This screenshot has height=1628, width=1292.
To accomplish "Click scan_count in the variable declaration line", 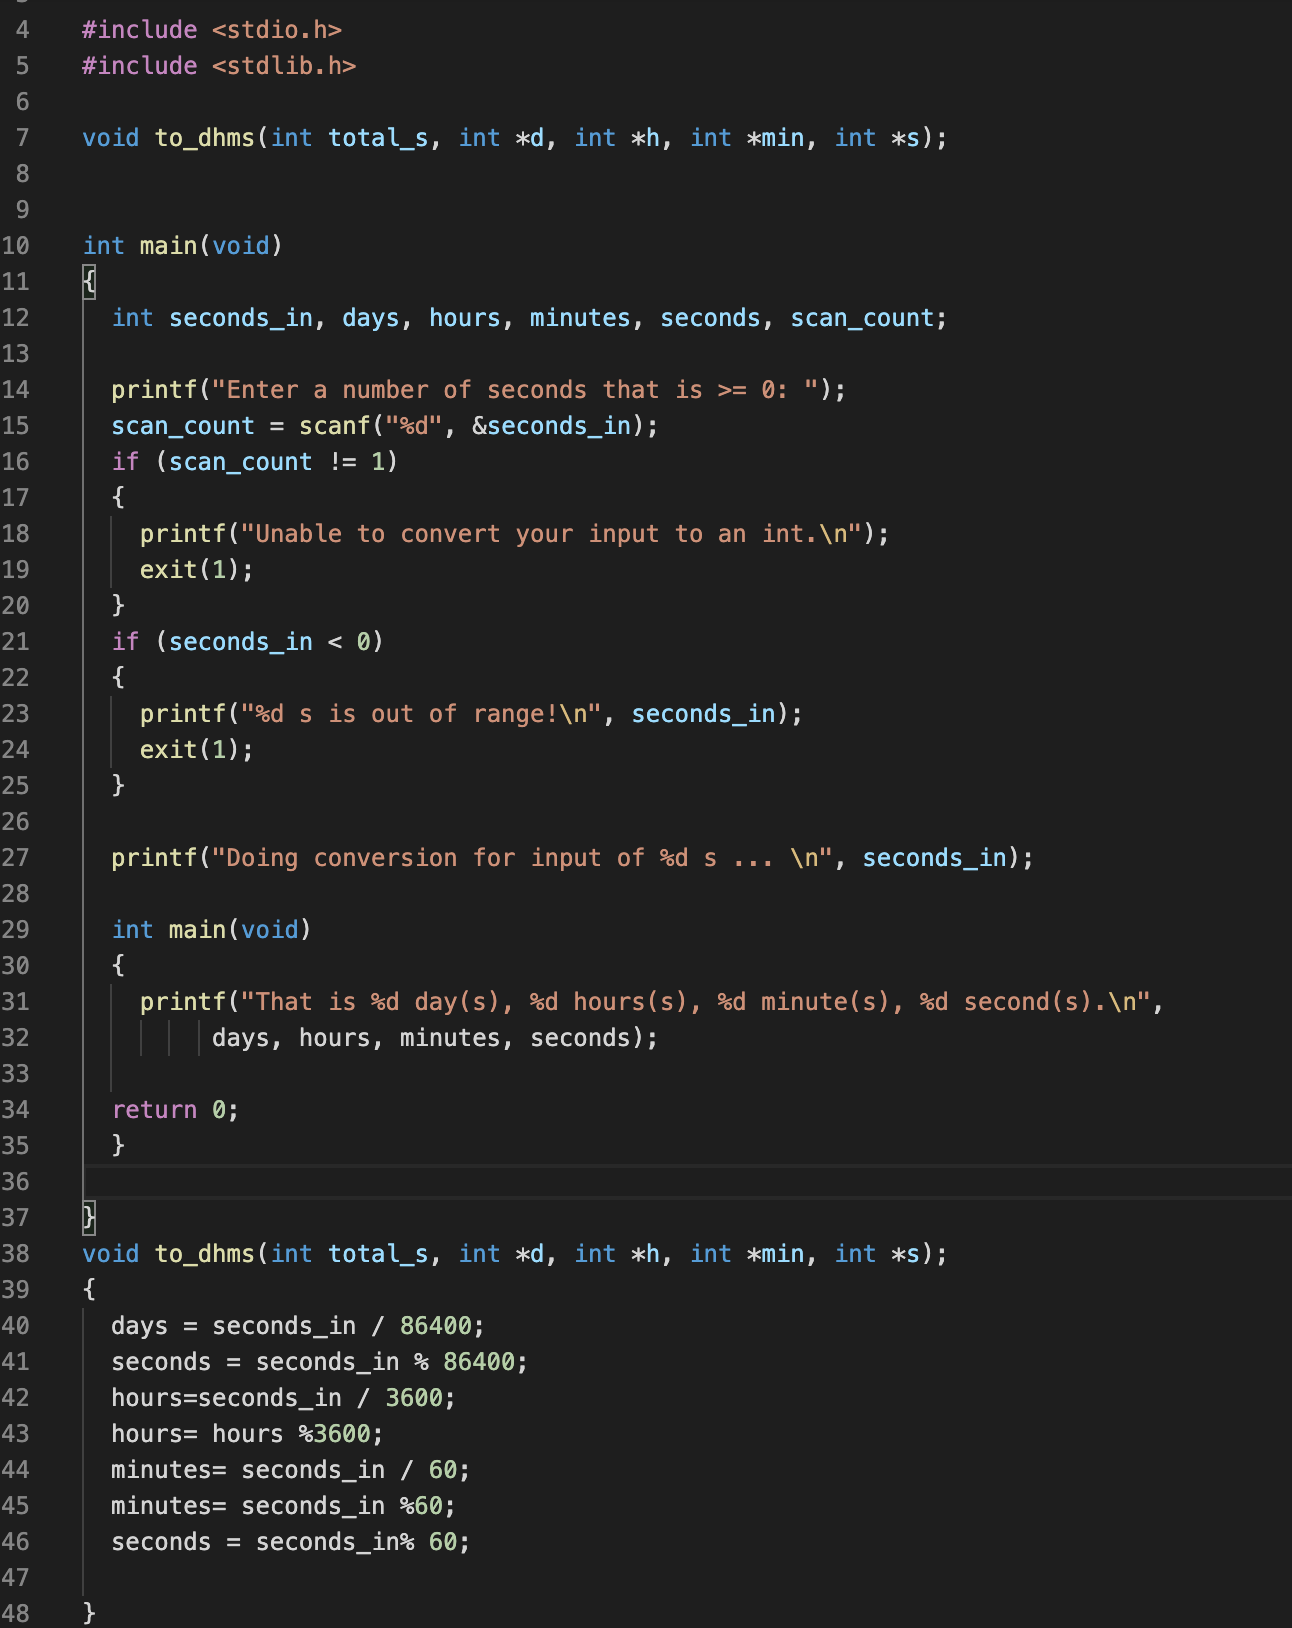I will click(x=862, y=318).
